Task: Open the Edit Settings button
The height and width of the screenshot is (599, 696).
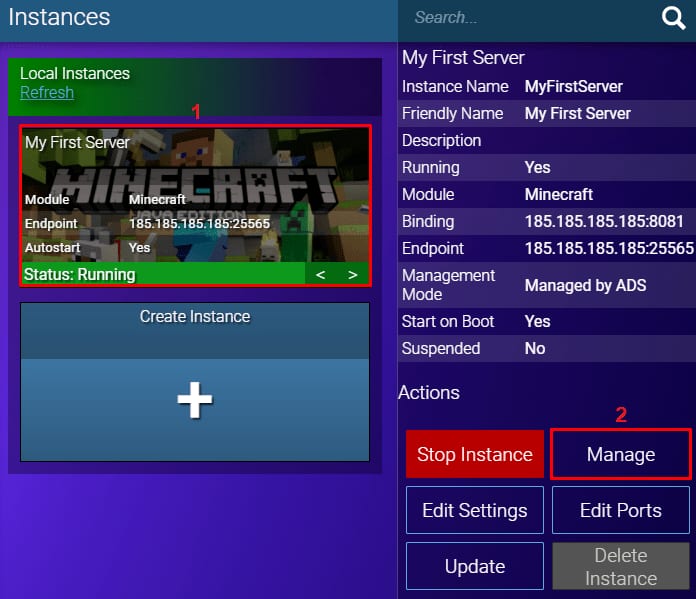Action: point(474,510)
